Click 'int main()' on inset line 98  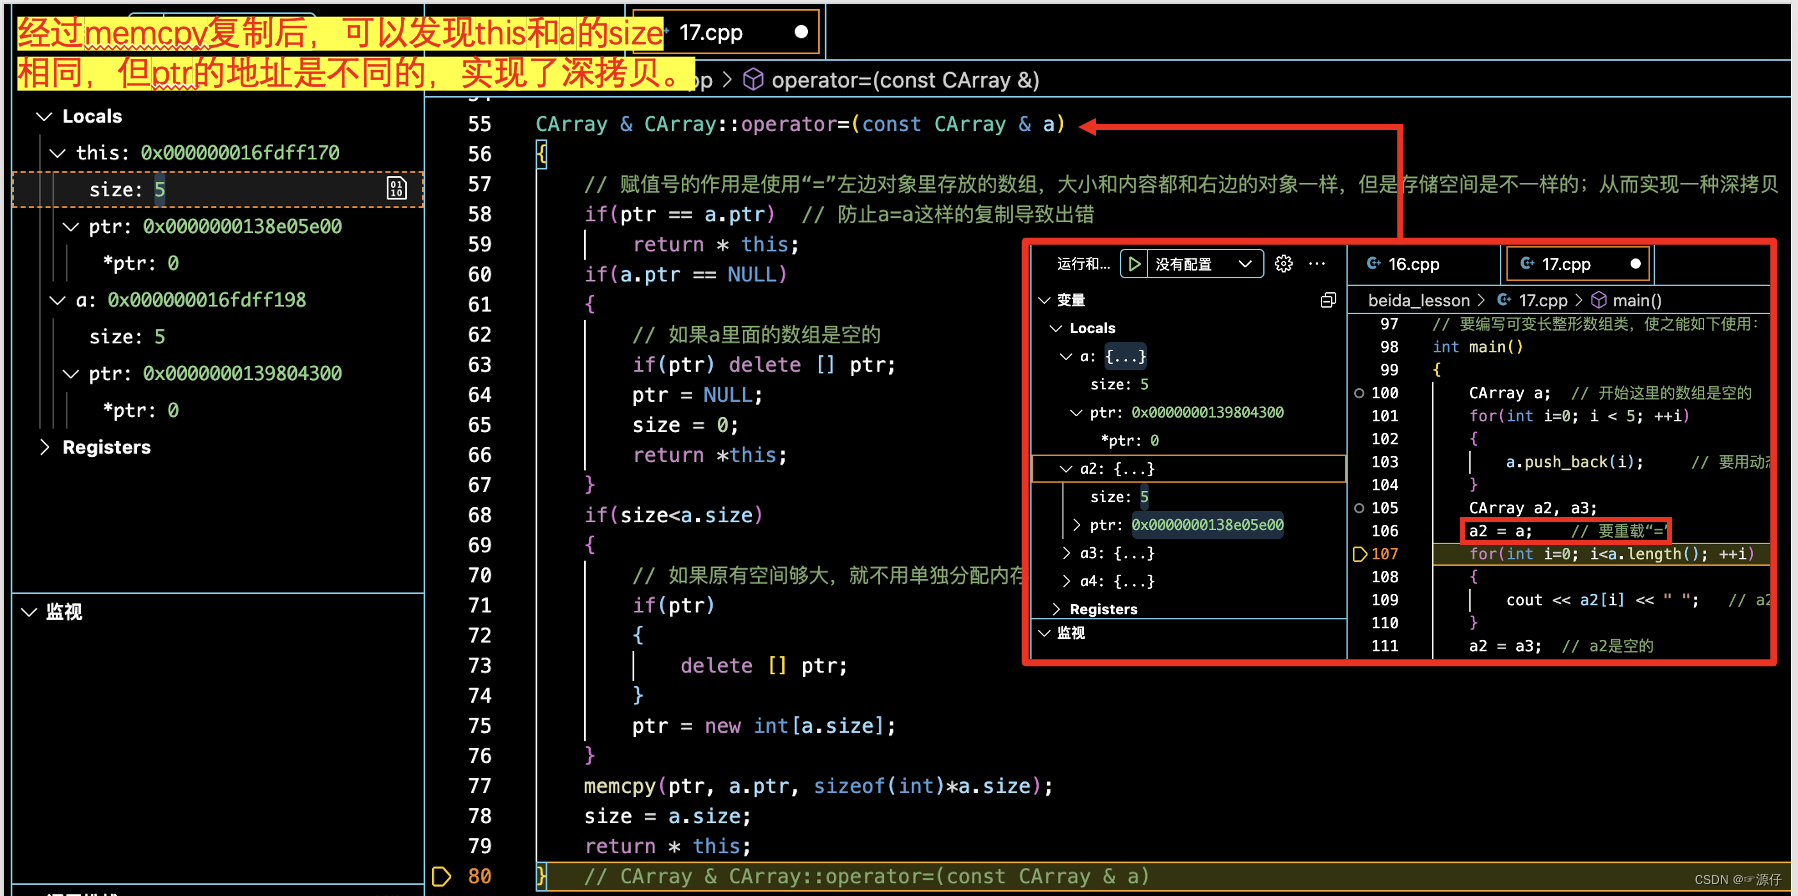click(1478, 347)
